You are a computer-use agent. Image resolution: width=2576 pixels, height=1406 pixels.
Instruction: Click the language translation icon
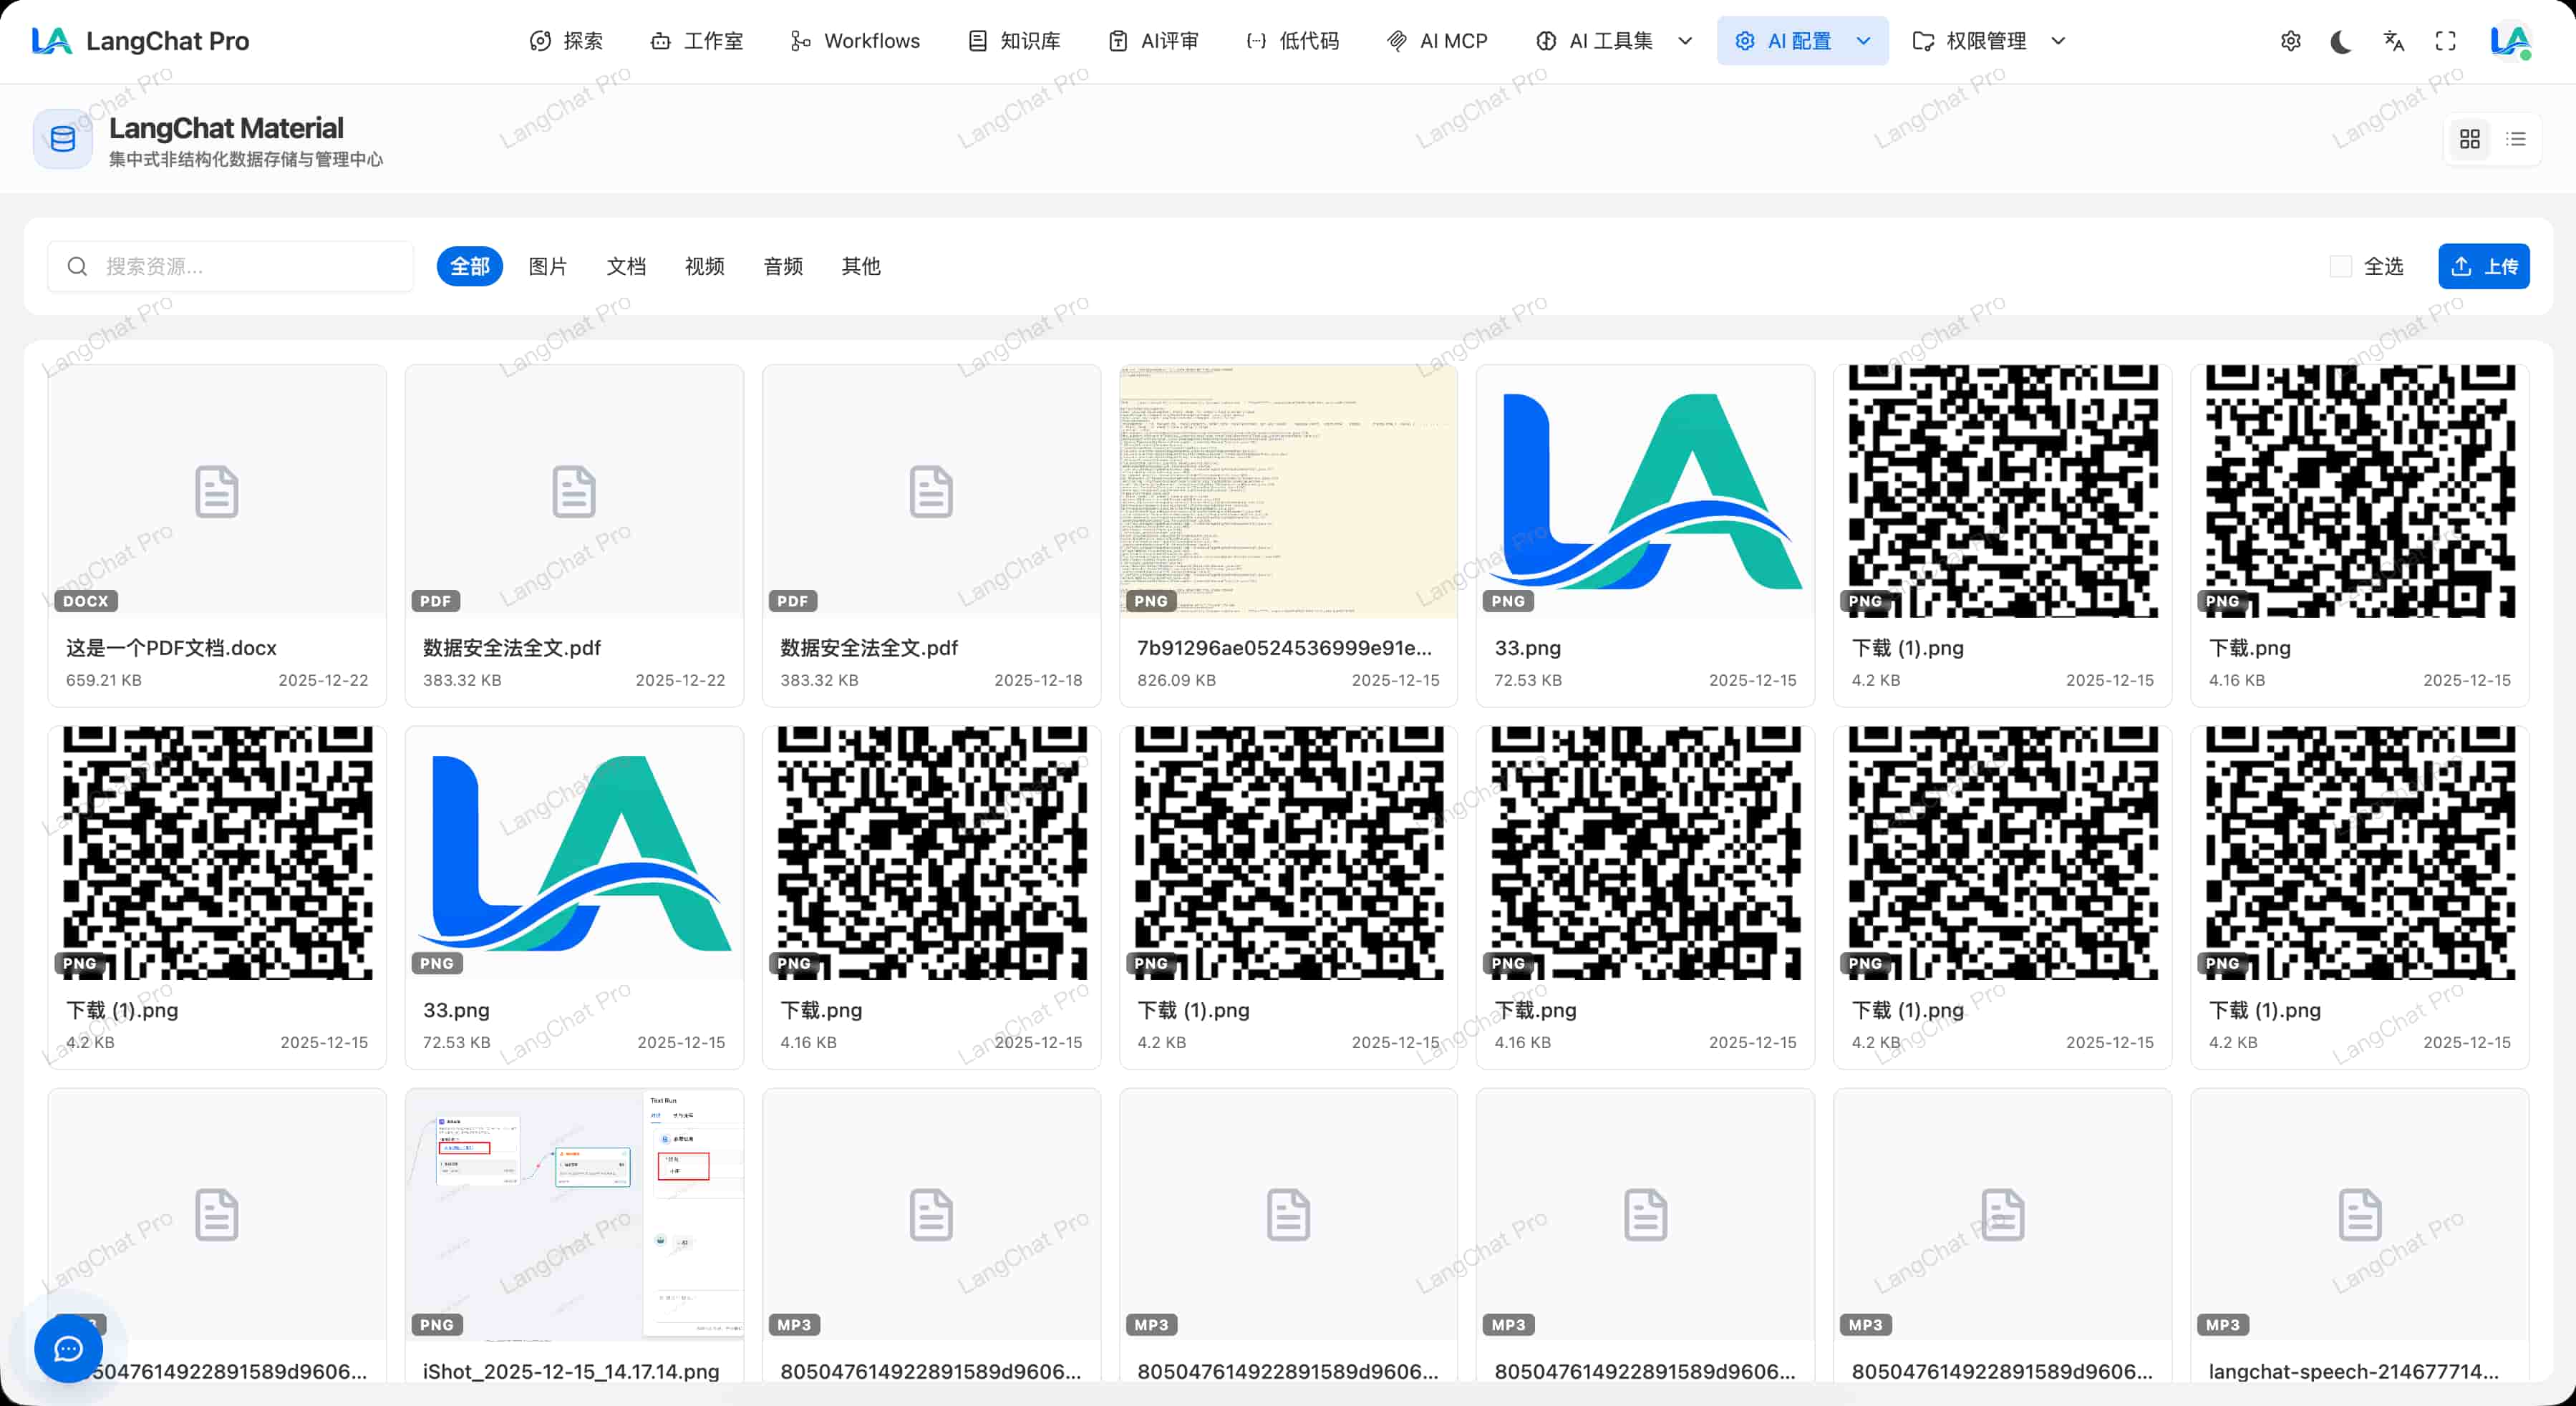coord(2393,41)
